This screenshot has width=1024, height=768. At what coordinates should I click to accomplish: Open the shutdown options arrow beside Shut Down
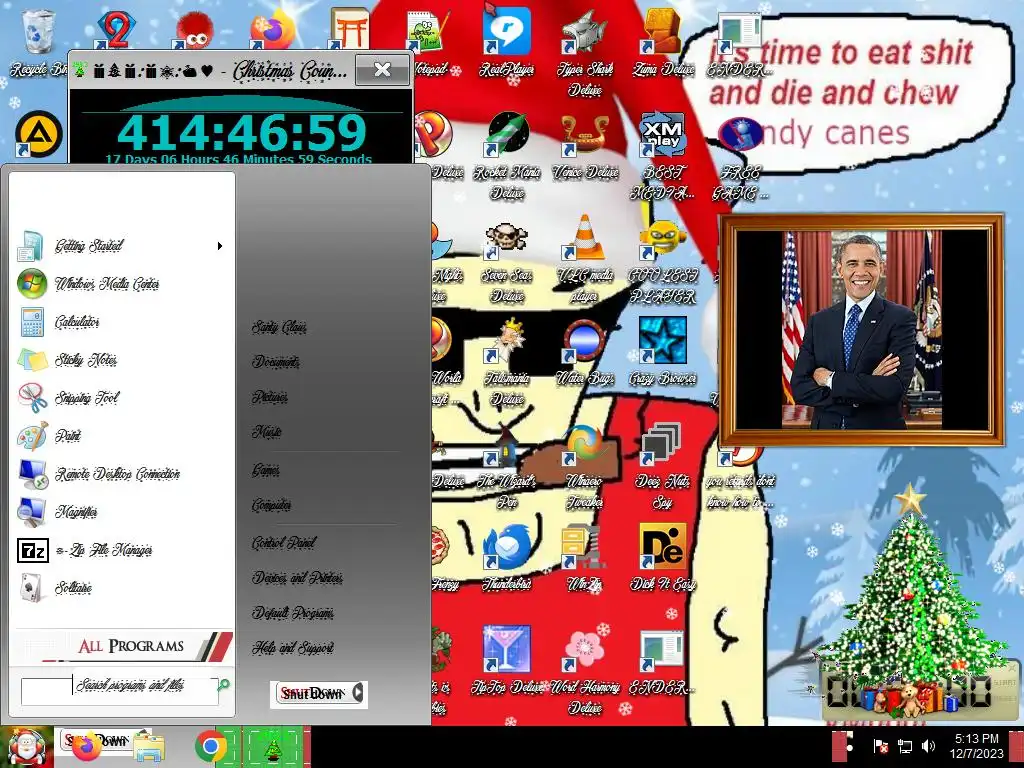(359, 693)
